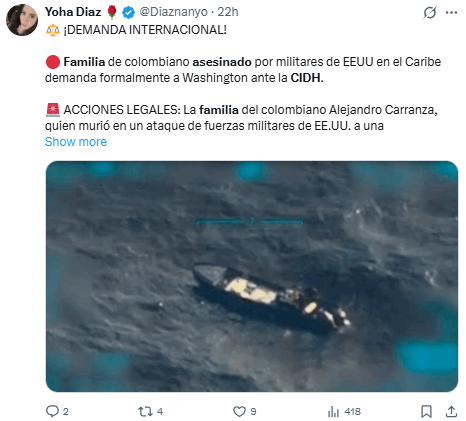Click the DEMANDA INTERNACIONAL tweet text
The height and width of the screenshot is (421, 466).
click(145, 30)
